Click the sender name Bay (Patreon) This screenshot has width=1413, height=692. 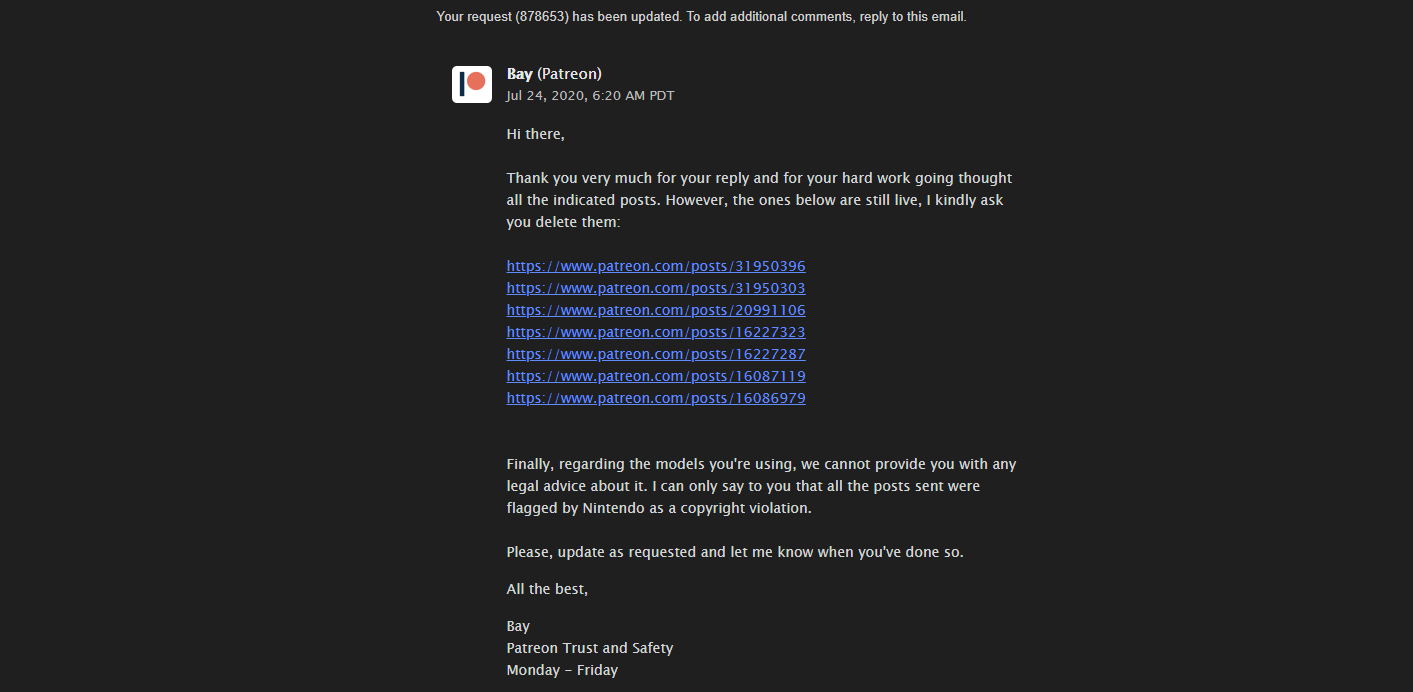[x=554, y=74]
